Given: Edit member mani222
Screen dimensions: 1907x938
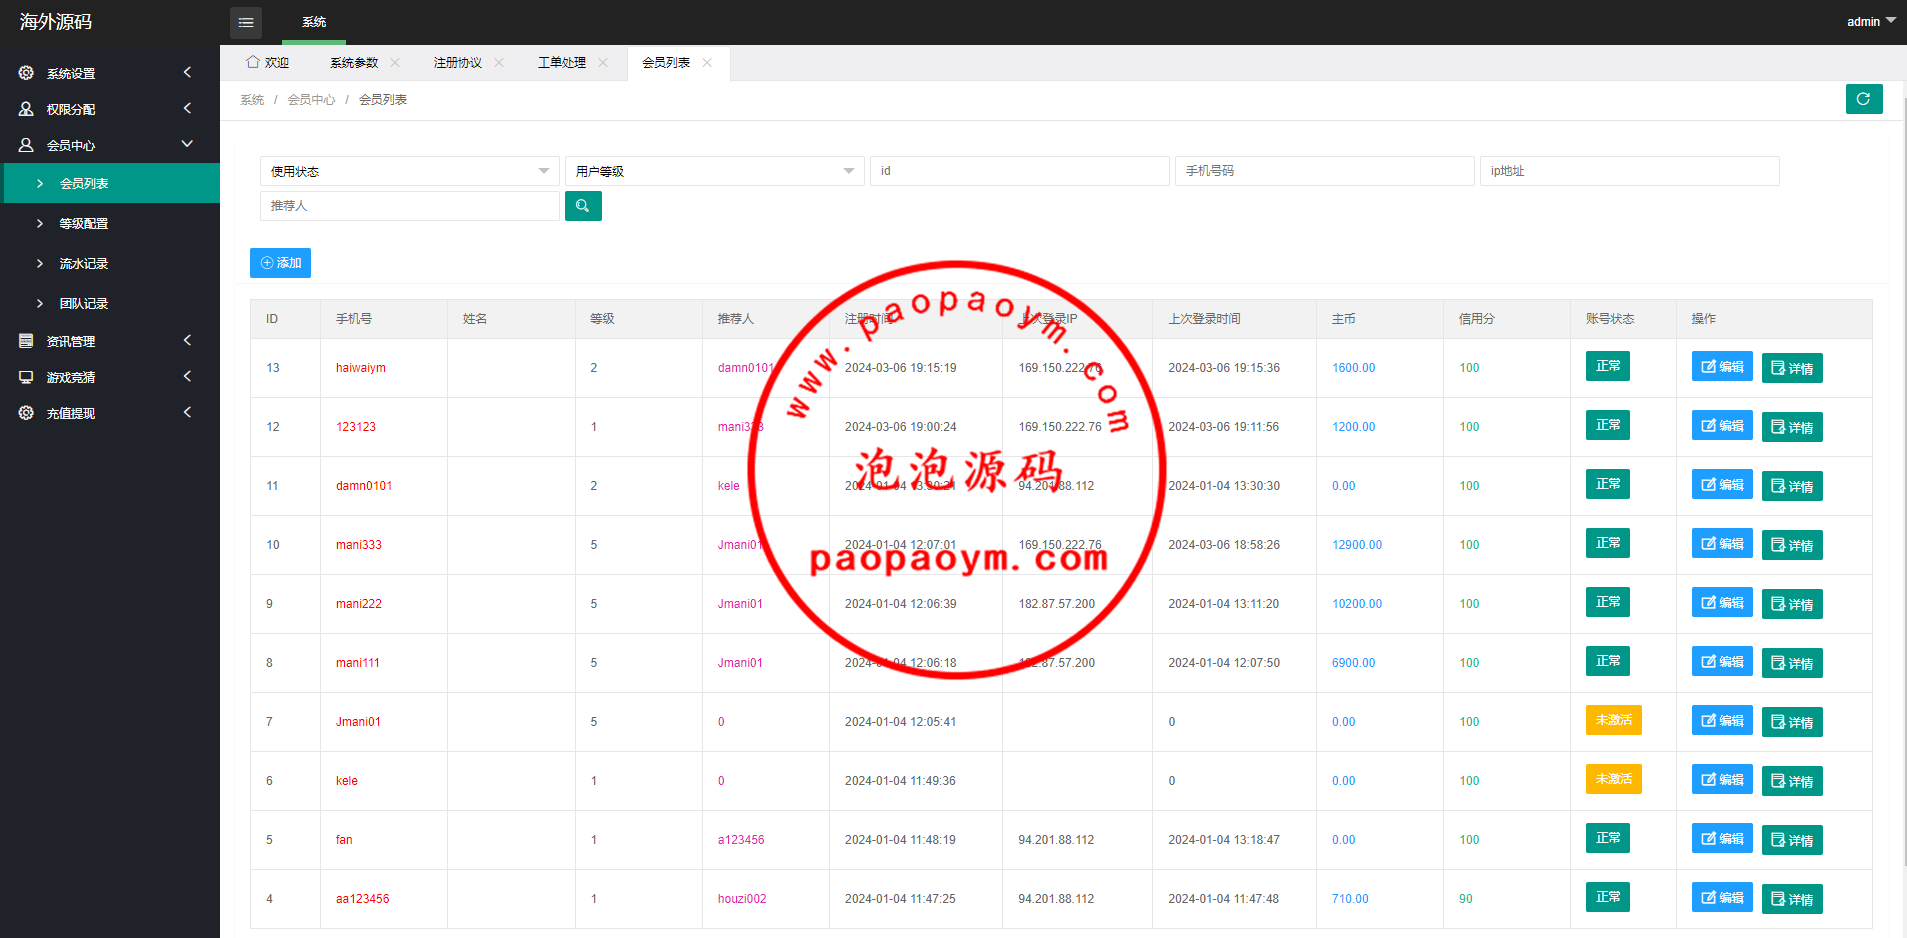Looking at the screenshot, I should [x=1722, y=603].
